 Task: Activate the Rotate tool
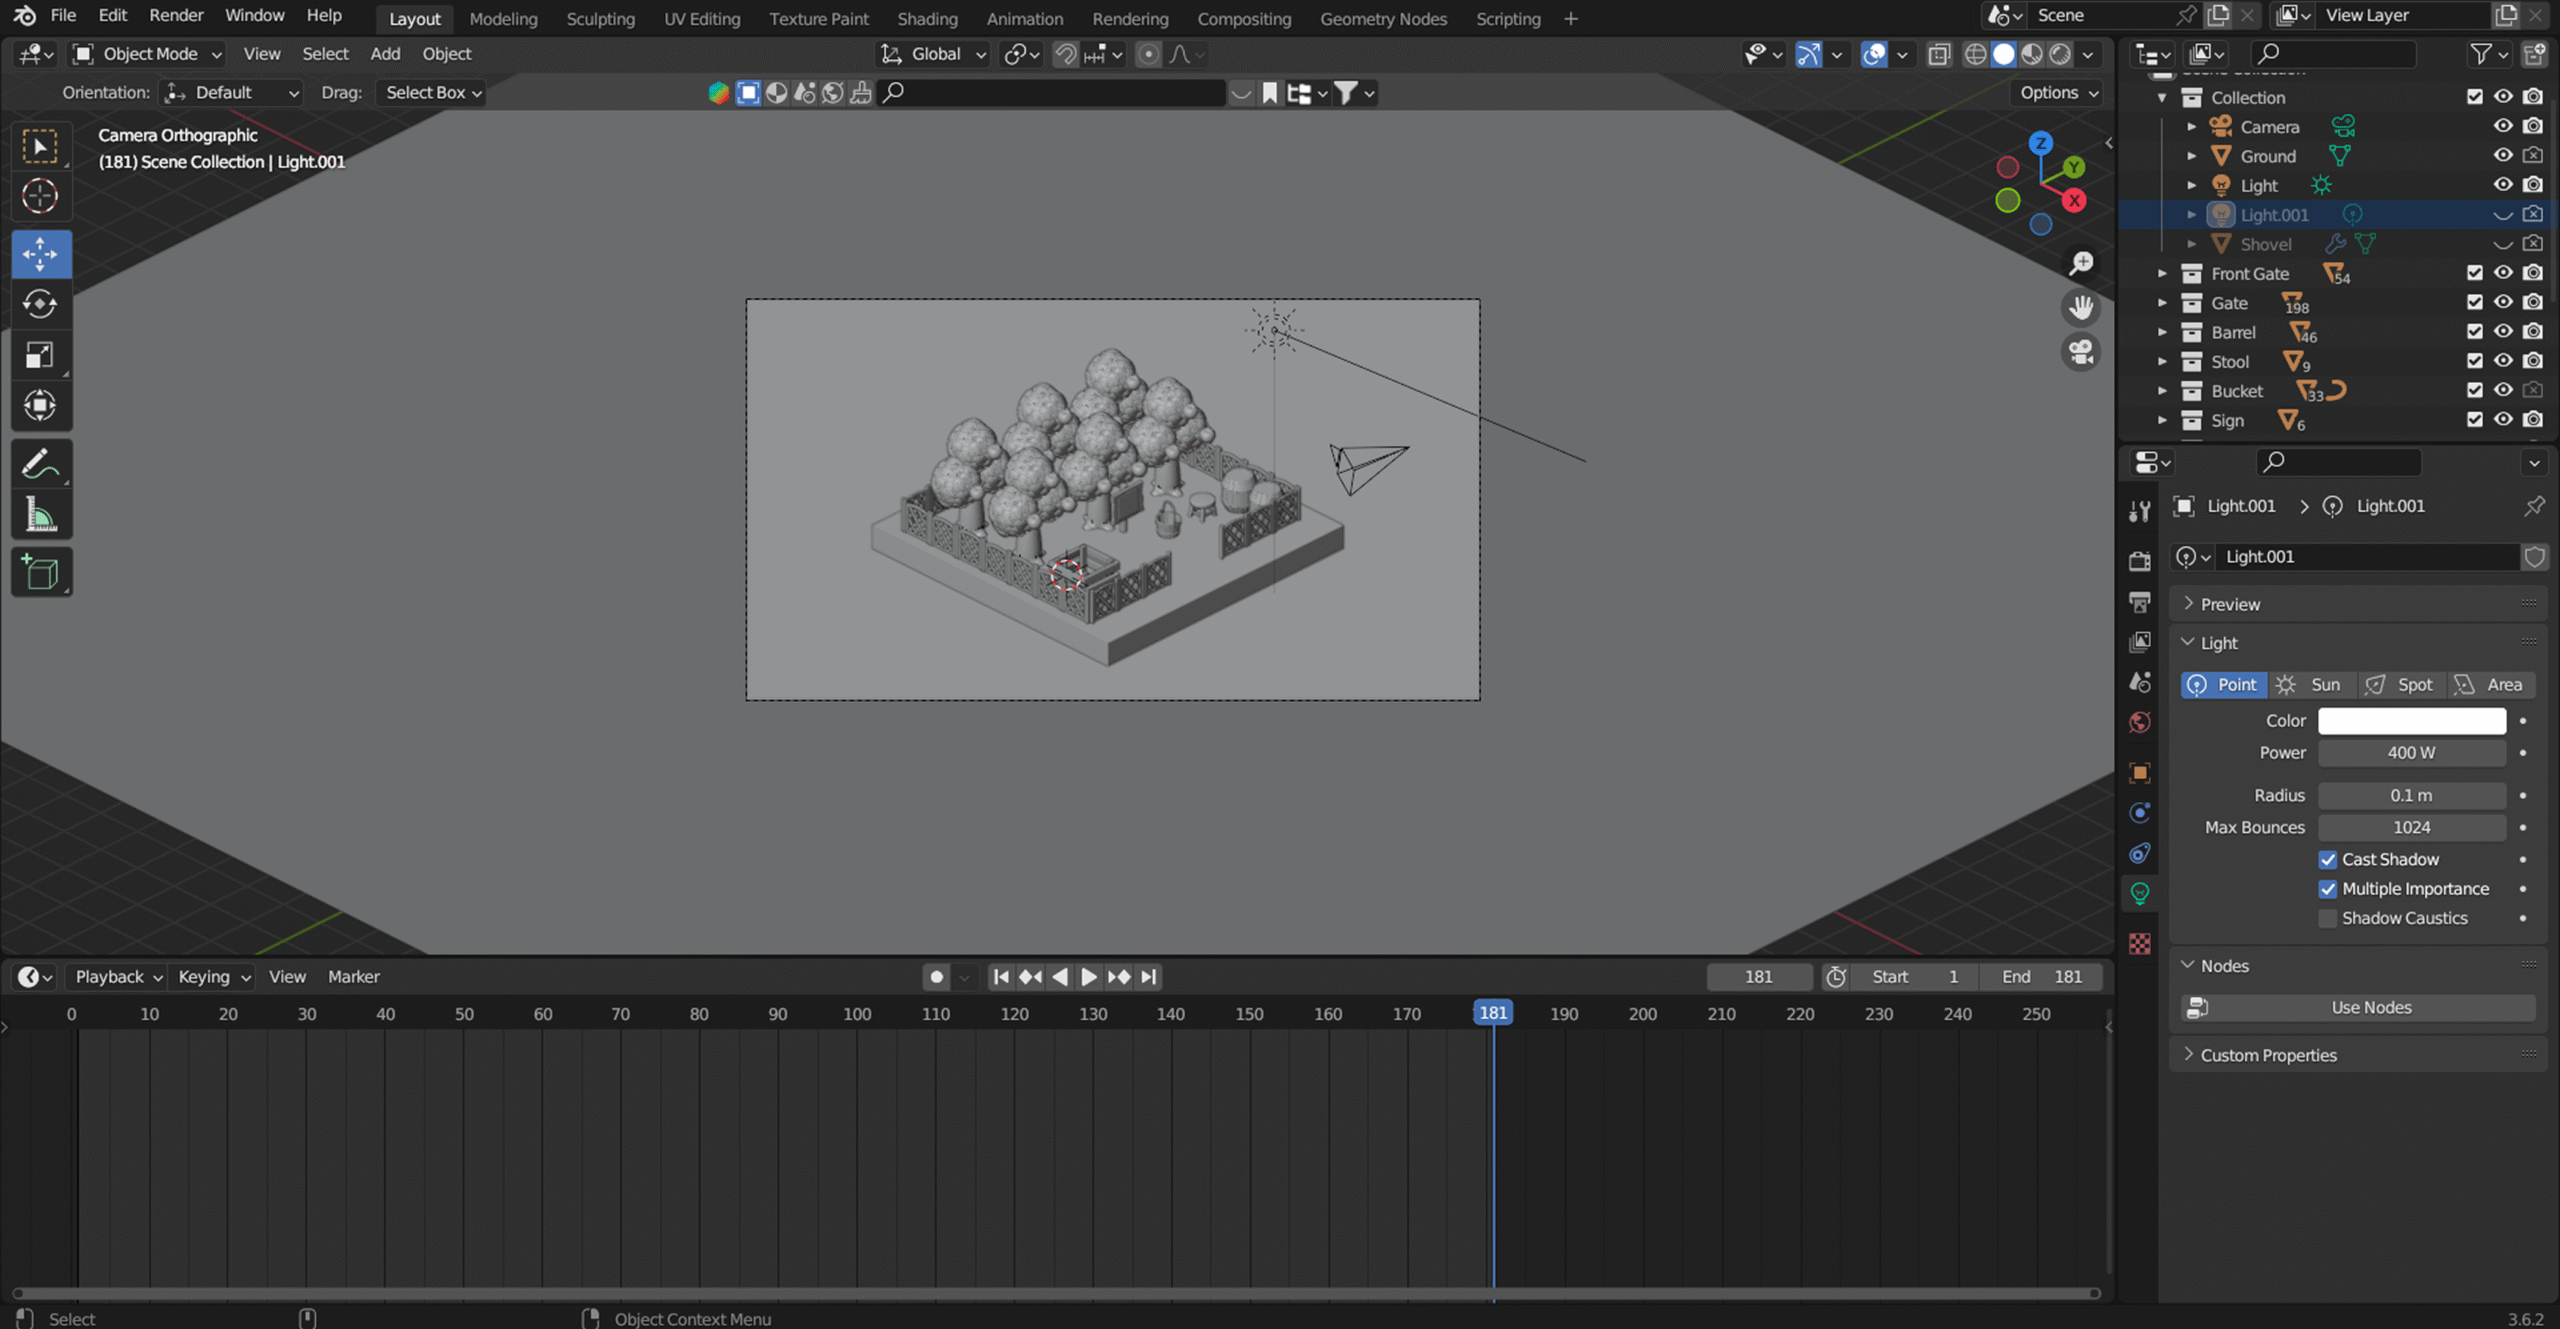[41, 304]
